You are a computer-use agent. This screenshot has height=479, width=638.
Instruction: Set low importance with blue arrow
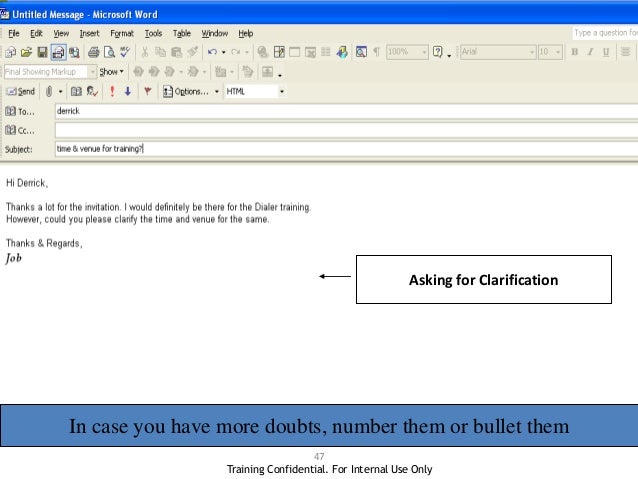click(x=128, y=91)
